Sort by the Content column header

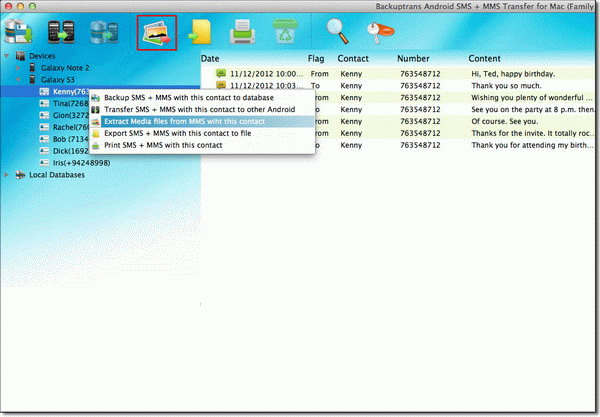pos(484,59)
